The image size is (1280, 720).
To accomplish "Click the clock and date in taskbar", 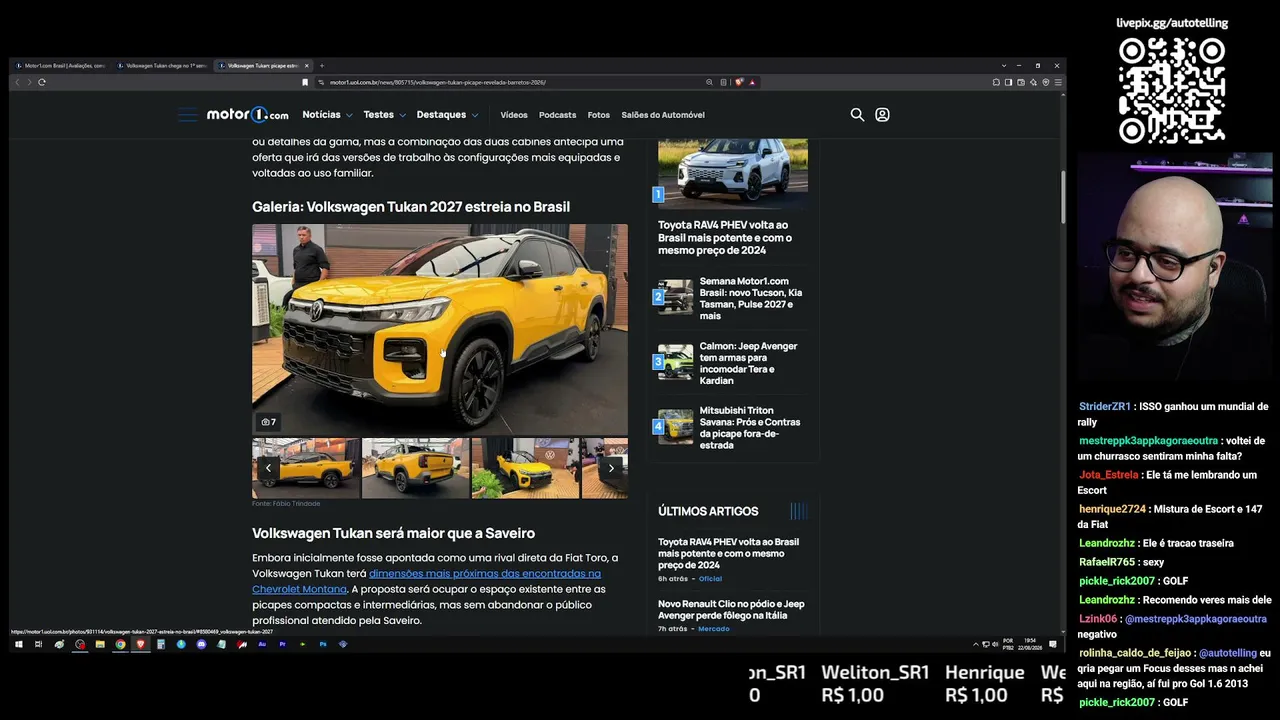I will pos(1031,645).
